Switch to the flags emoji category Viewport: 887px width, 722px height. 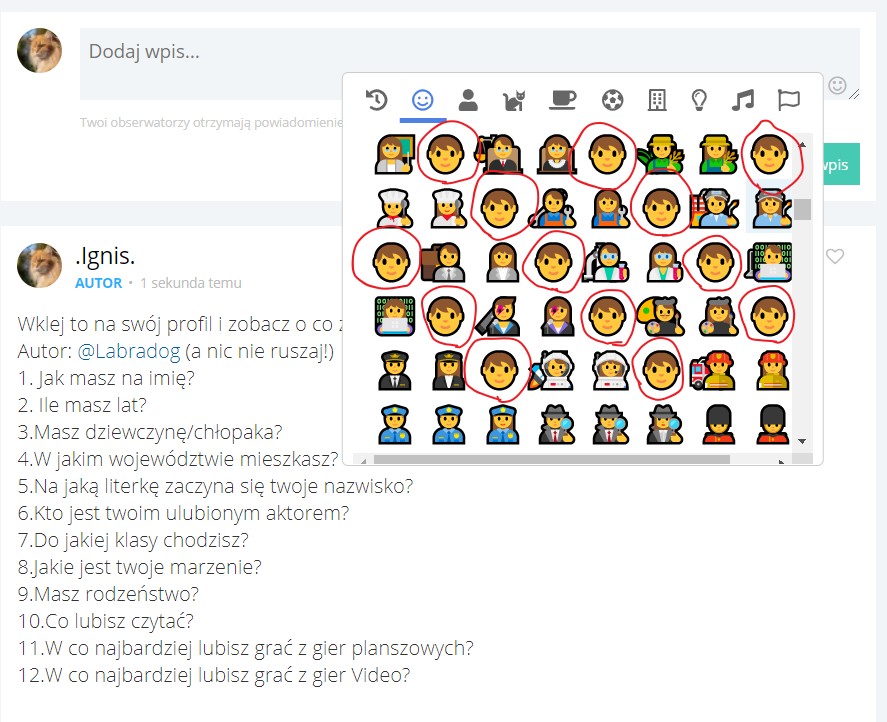pos(789,100)
